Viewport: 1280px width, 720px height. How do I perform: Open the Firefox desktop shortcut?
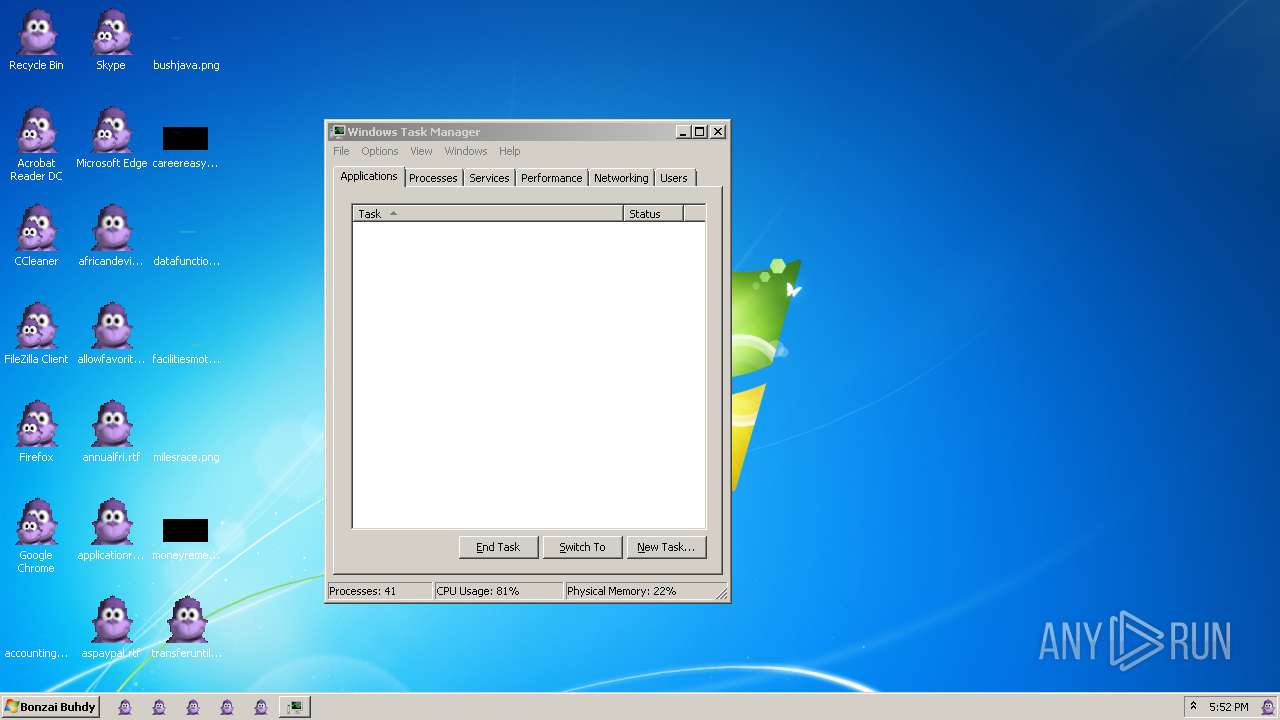click(x=36, y=432)
